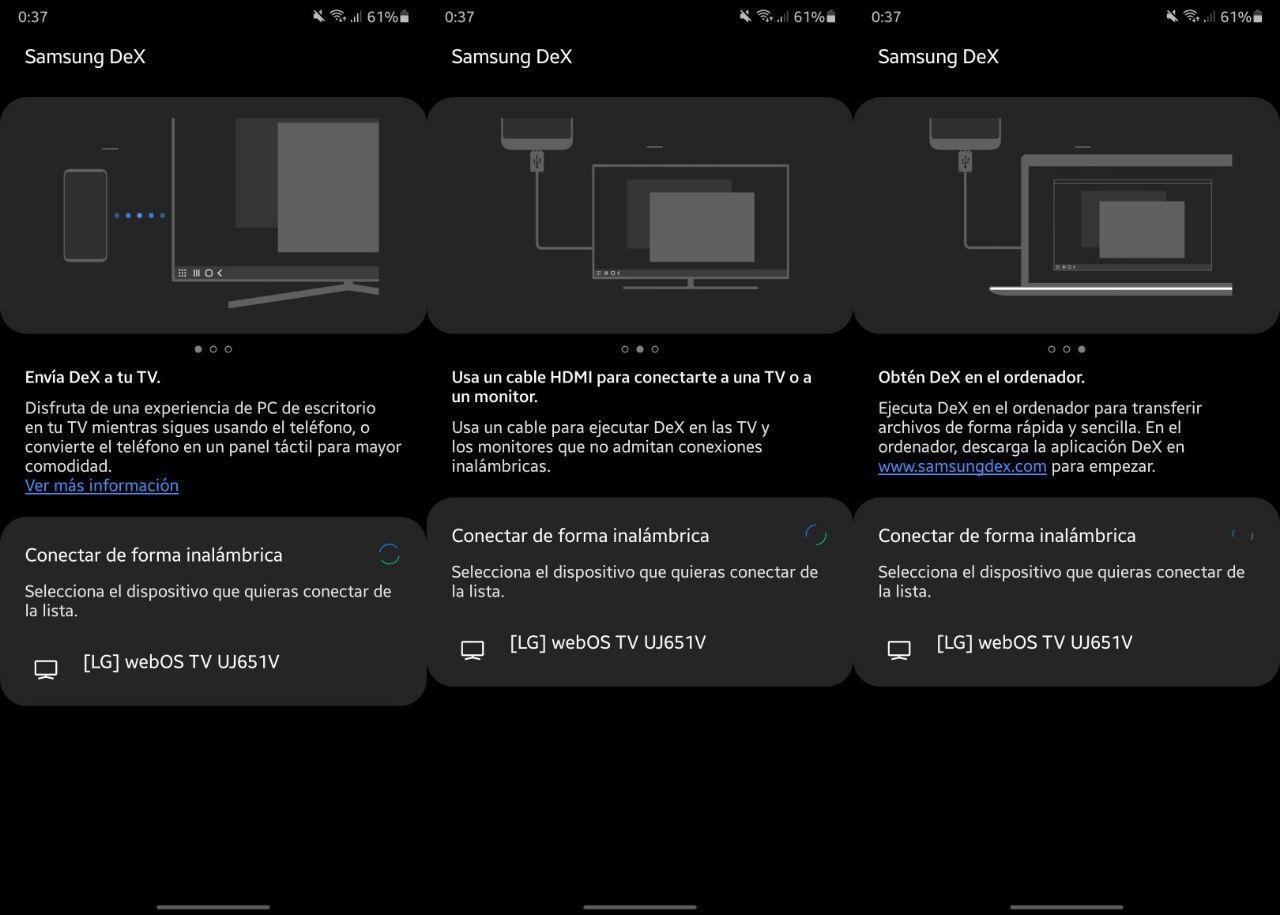Tap the scanning spinner in third screen
This screenshot has height=915, width=1280.
tap(1242, 535)
